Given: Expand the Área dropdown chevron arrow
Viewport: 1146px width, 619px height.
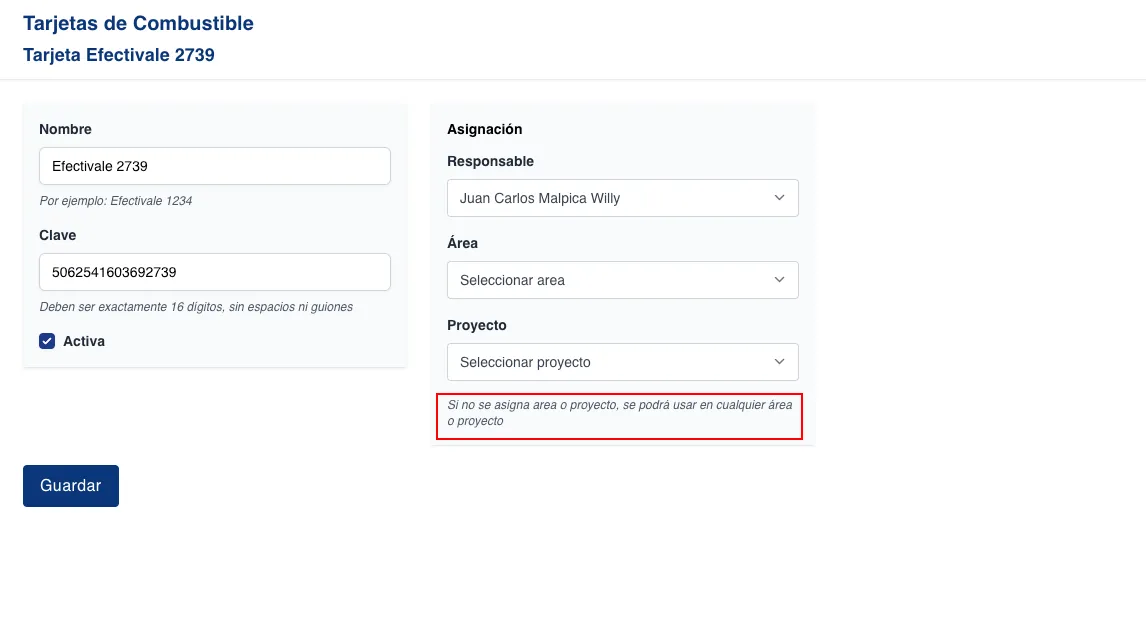Looking at the screenshot, I should (x=780, y=280).
